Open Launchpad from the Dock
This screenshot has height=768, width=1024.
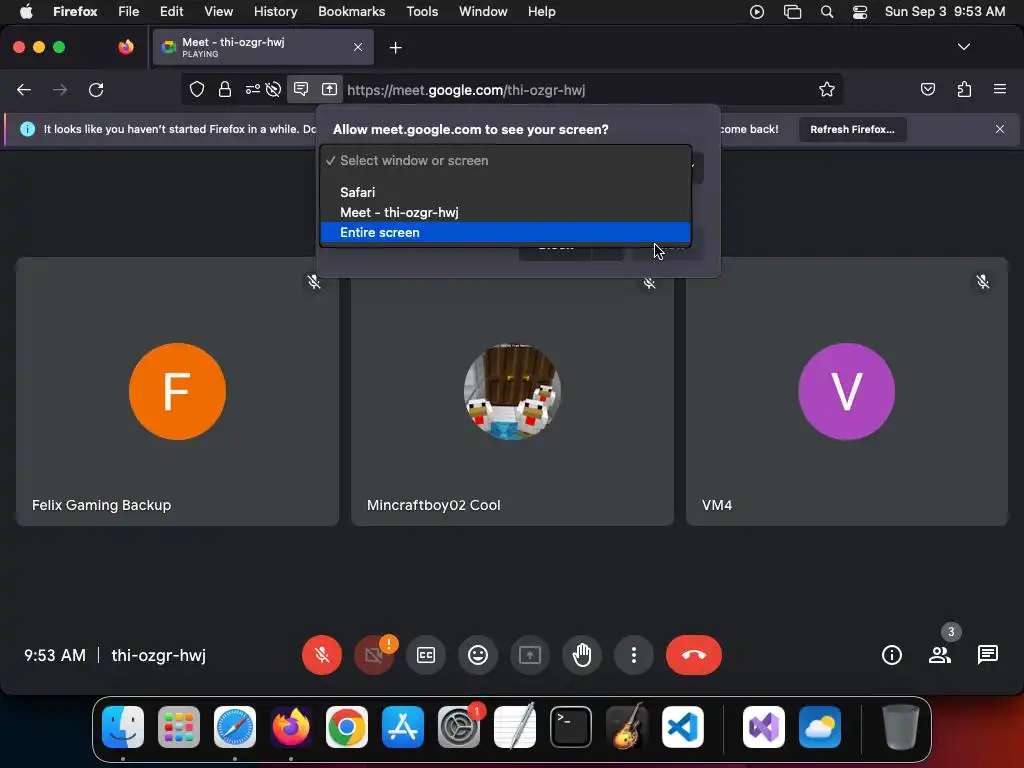pyautogui.click(x=179, y=727)
